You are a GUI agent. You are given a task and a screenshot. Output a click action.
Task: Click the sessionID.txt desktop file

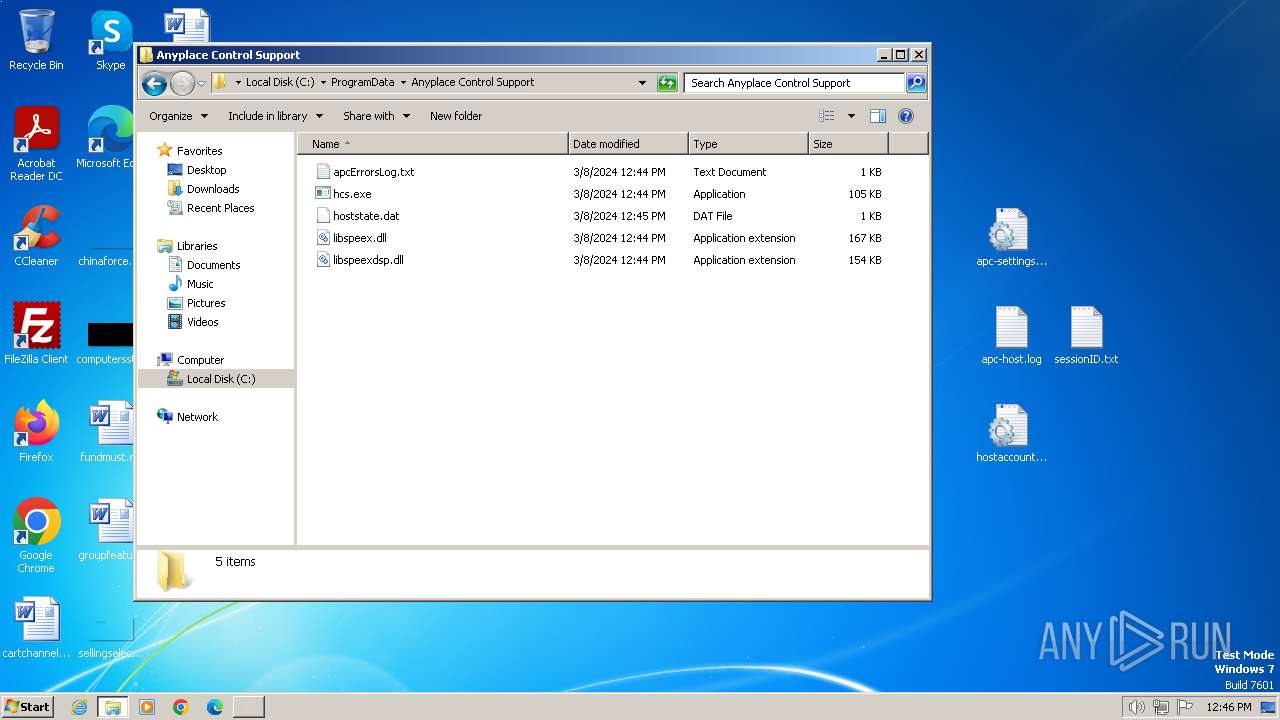click(1086, 336)
